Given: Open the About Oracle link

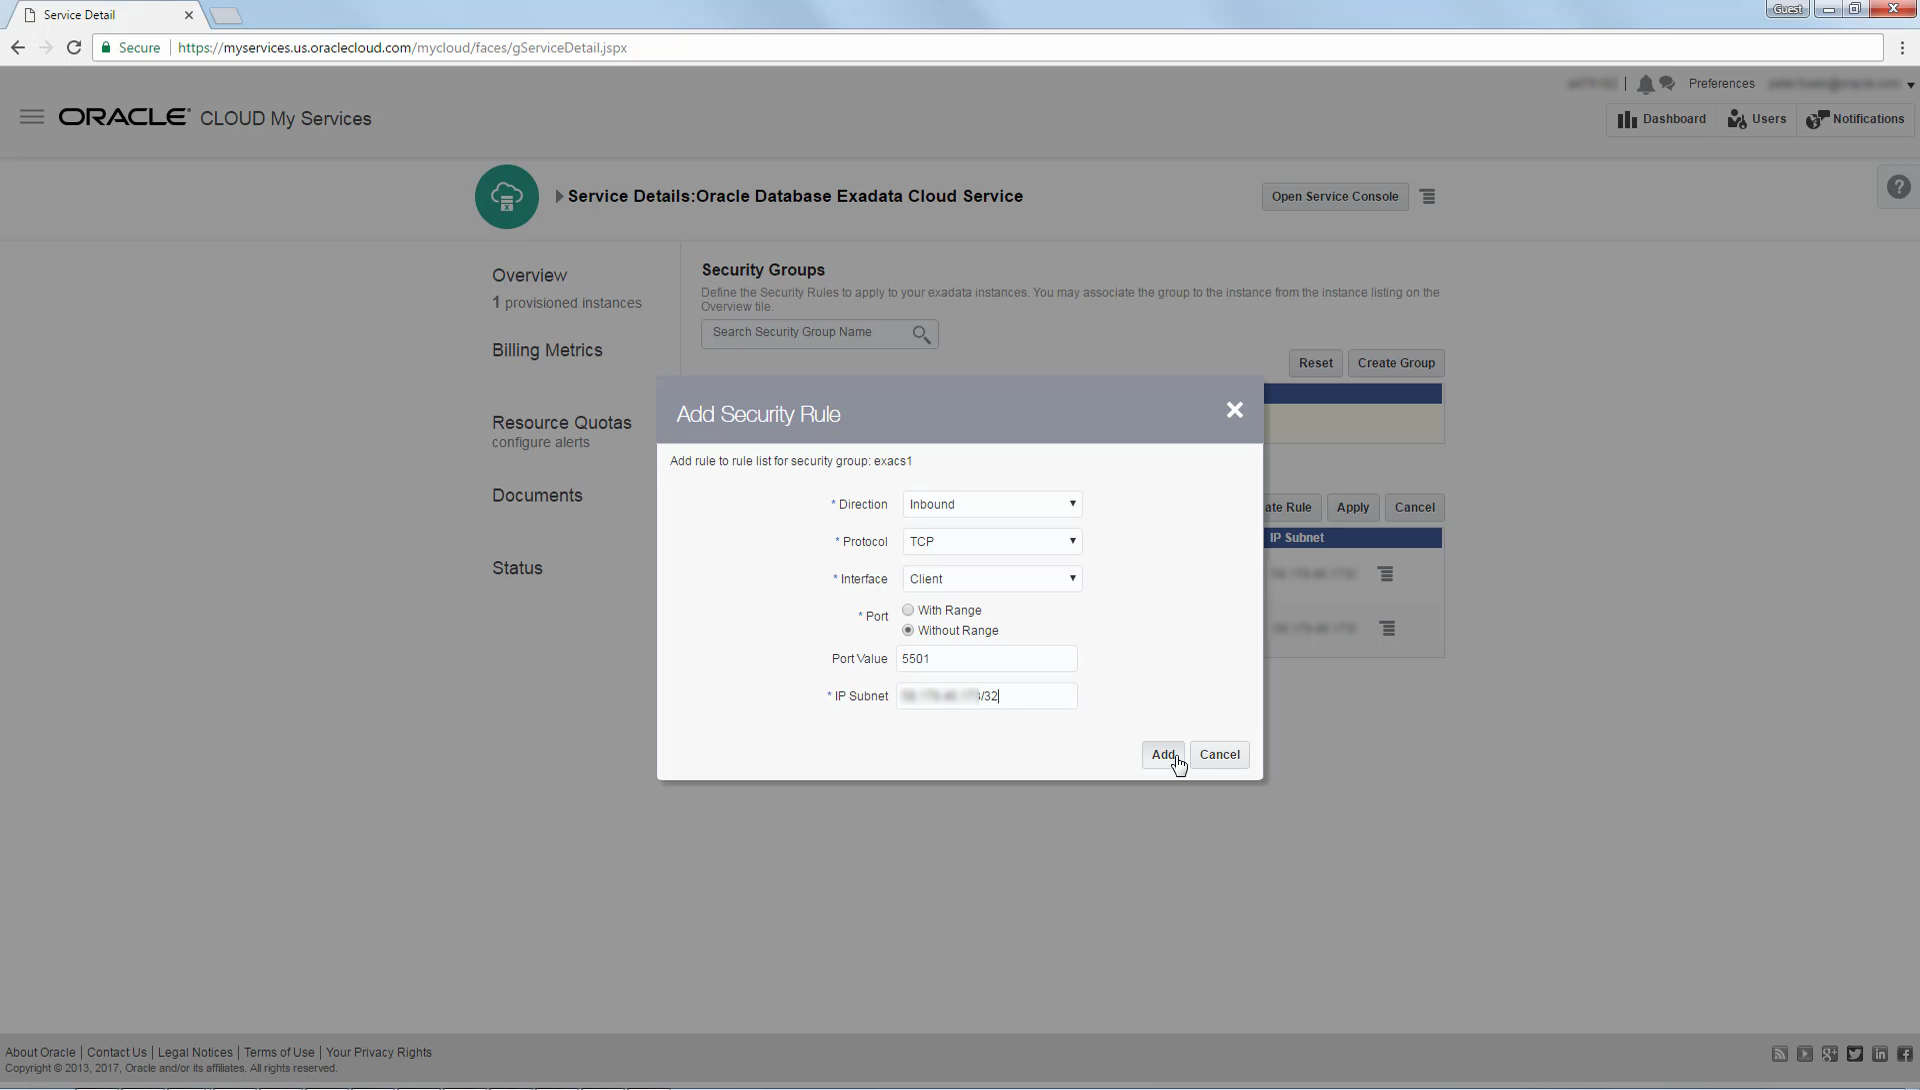Looking at the screenshot, I should click(40, 1052).
